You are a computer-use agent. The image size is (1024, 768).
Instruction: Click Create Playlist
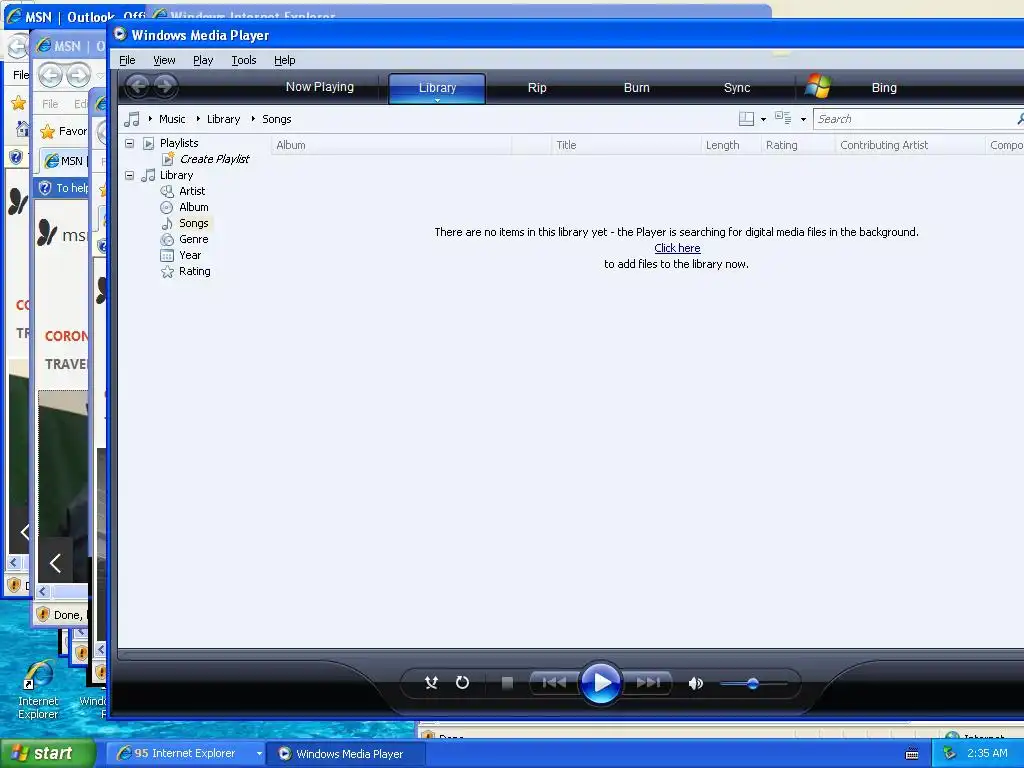(x=214, y=159)
